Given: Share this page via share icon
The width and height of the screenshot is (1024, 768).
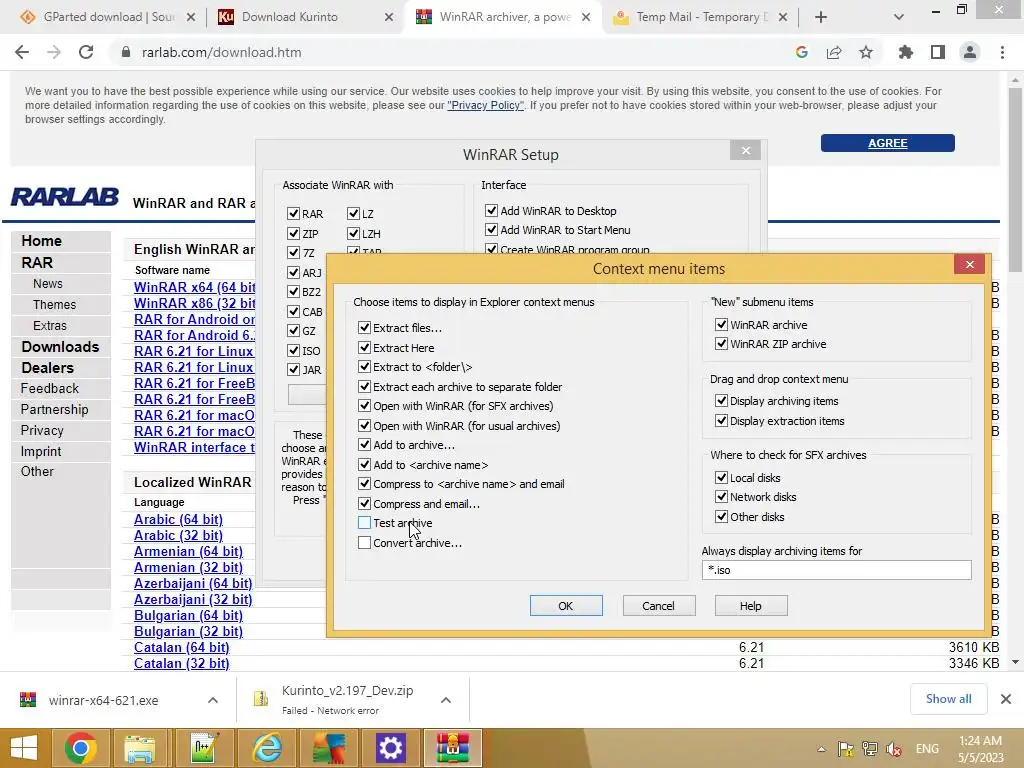Looking at the screenshot, I should (x=834, y=52).
